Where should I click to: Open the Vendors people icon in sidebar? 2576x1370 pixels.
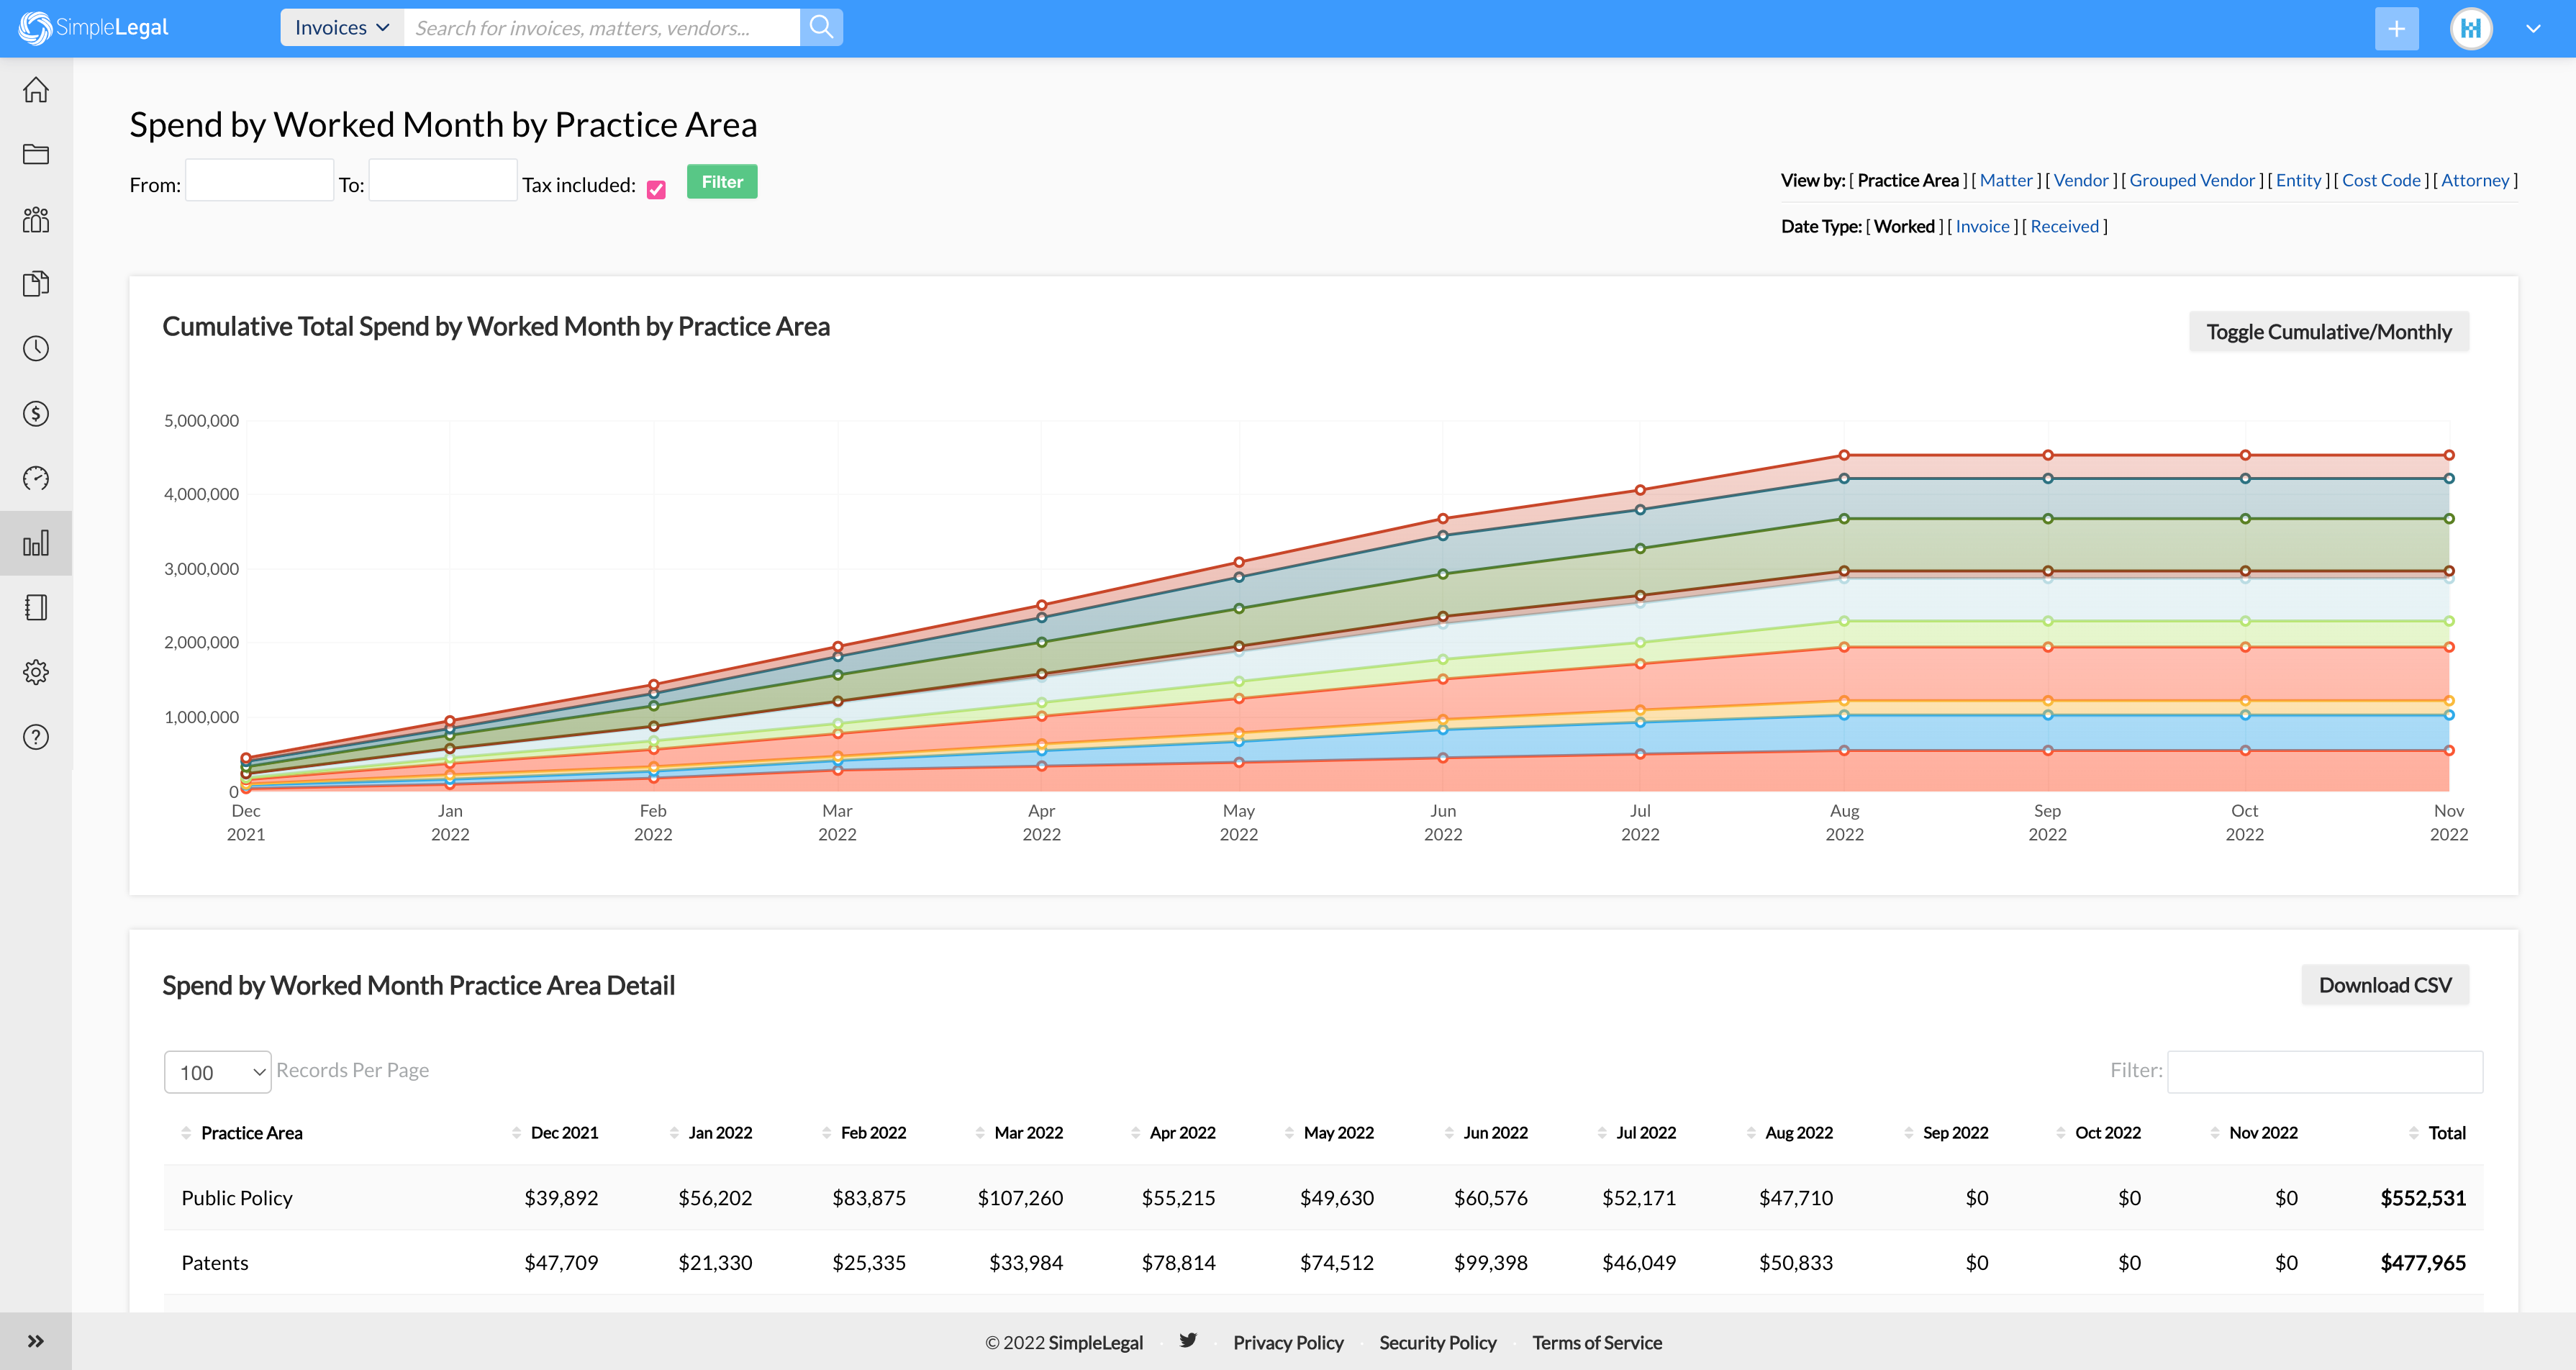pos(36,219)
